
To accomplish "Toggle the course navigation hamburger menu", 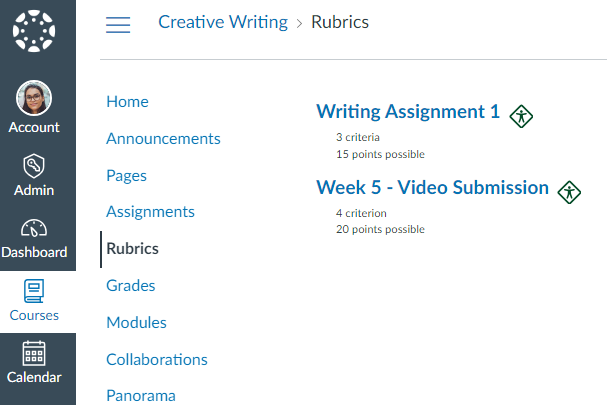I will coord(118,25).
